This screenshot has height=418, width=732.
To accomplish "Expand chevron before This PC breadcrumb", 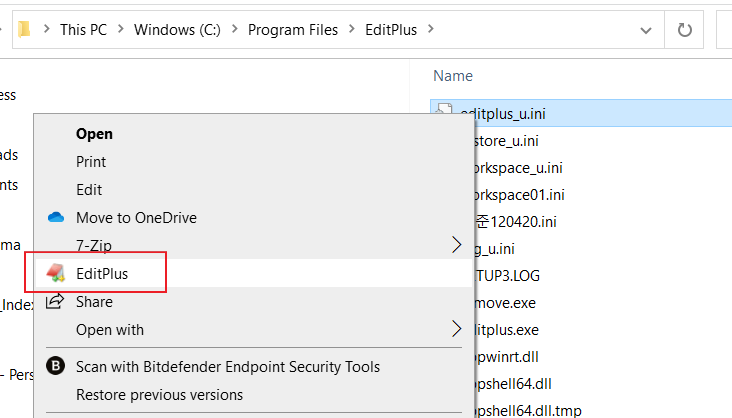I will pyautogui.click(x=46, y=29).
